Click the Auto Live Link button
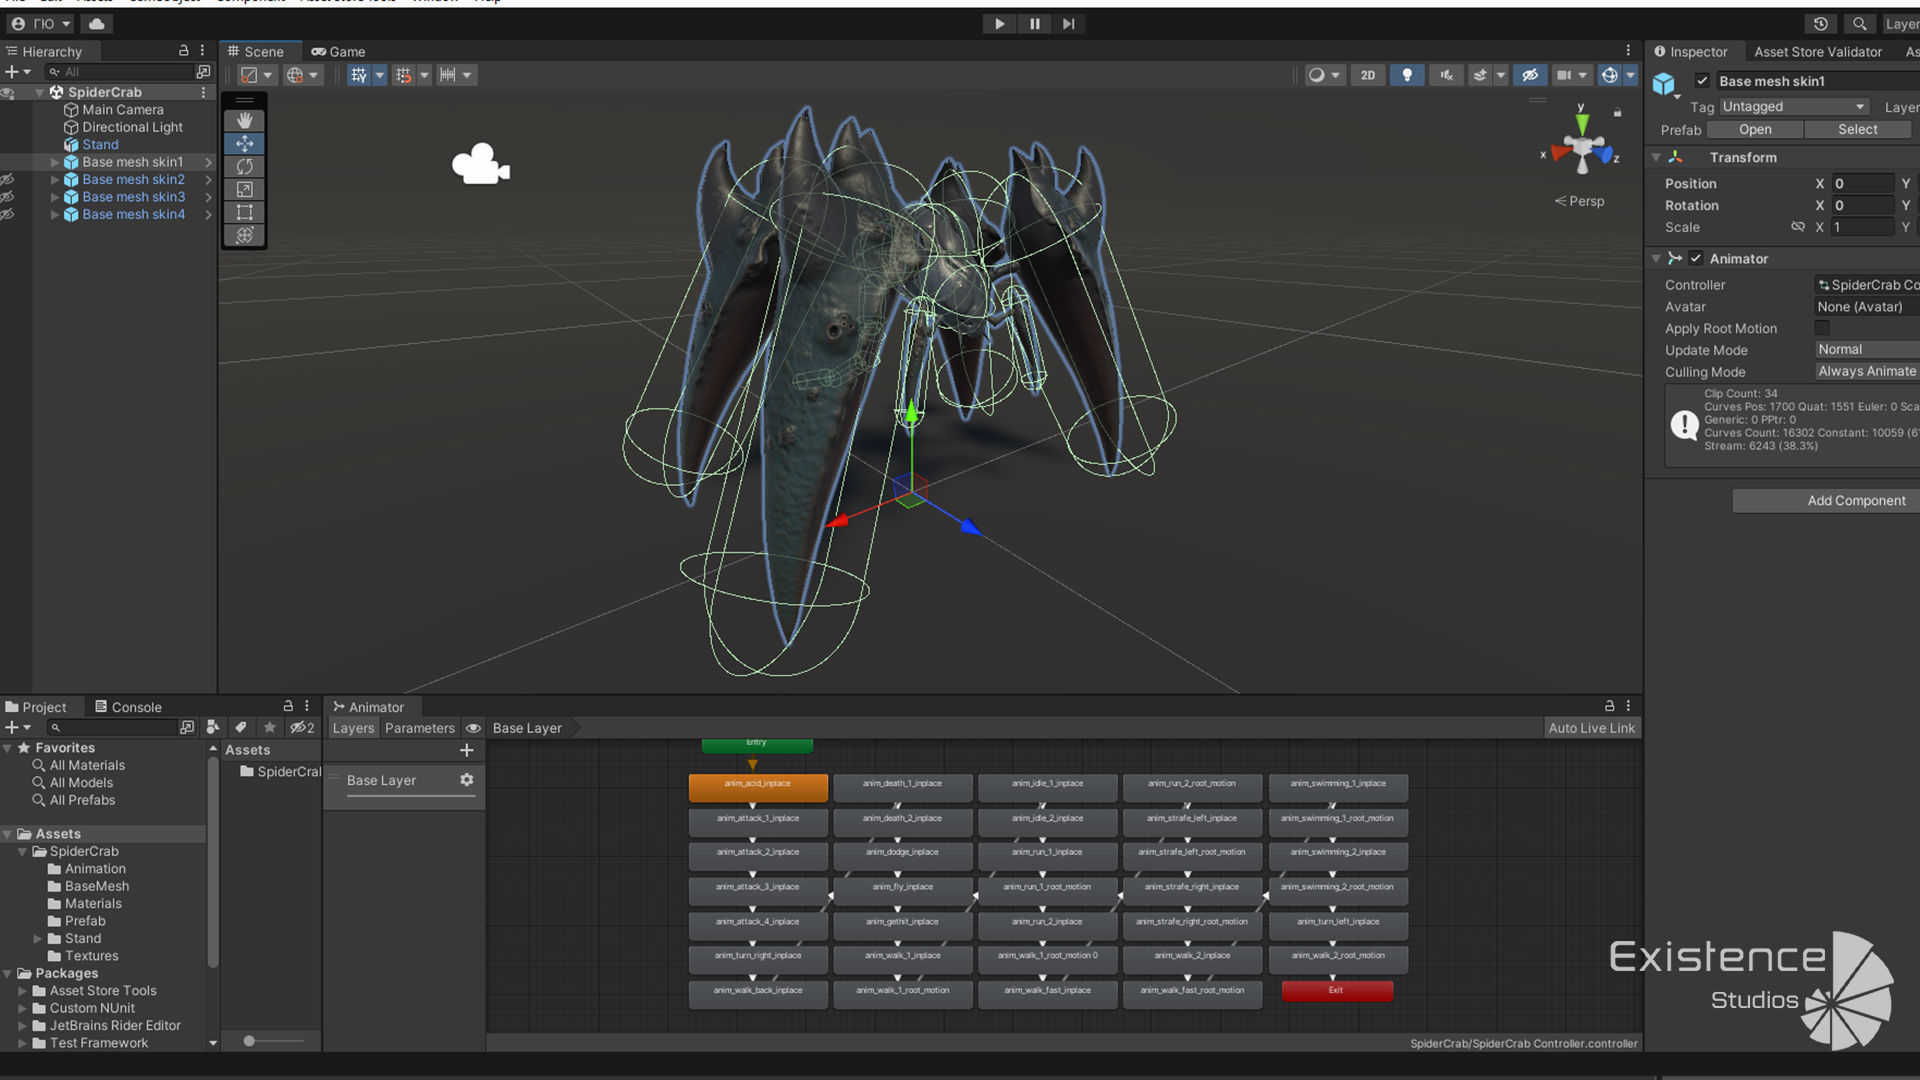Screen dimensions: 1920x1080 [x=1591, y=728]
